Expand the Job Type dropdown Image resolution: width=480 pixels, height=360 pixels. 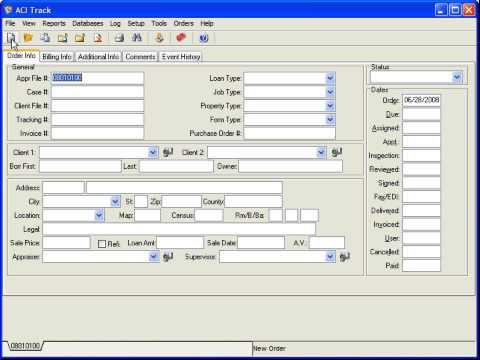tap(330, 92)
